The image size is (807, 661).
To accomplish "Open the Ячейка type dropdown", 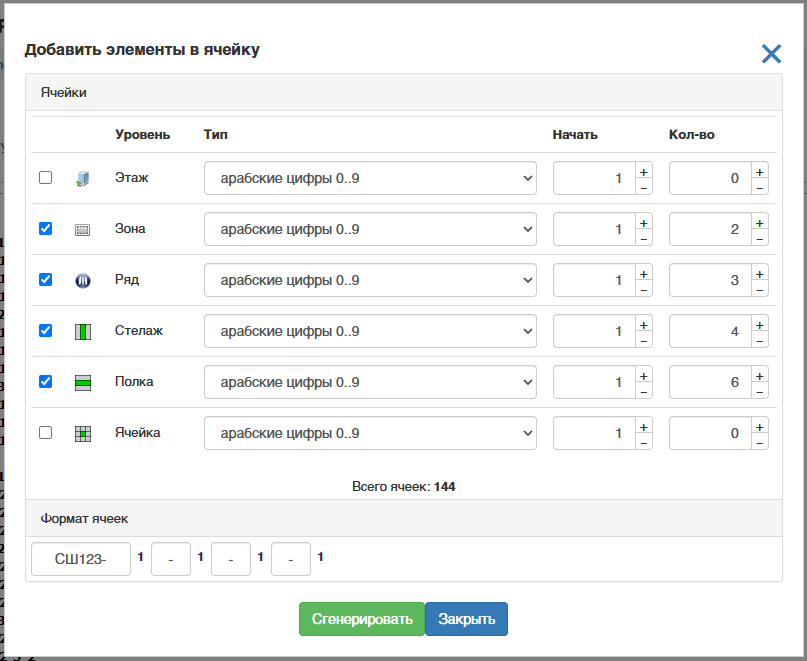I will pos(370,433).
